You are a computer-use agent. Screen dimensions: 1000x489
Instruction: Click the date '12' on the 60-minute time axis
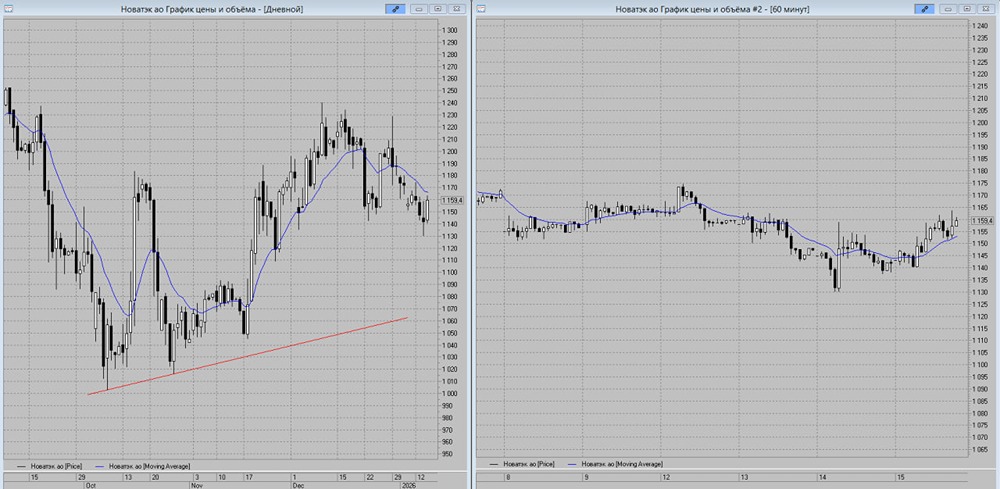pyautogui.click(x=665, y=477)
